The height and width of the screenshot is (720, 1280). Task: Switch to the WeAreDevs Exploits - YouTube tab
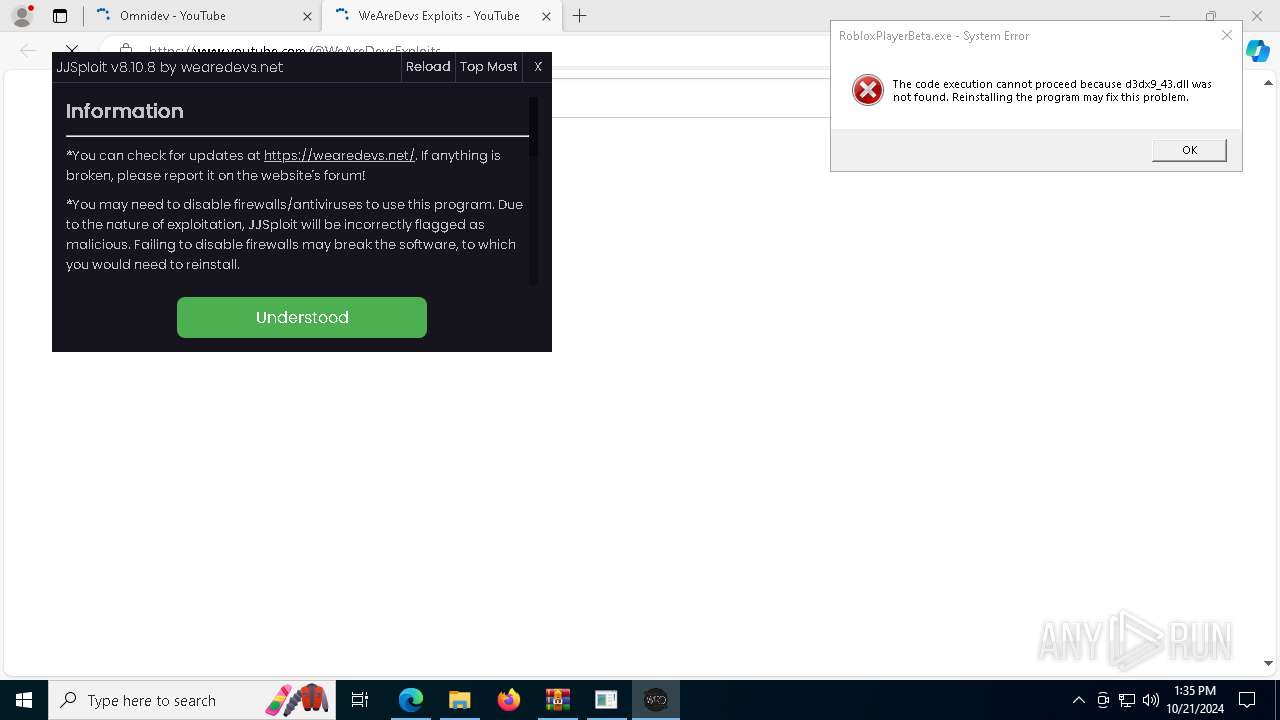point(442,16)
